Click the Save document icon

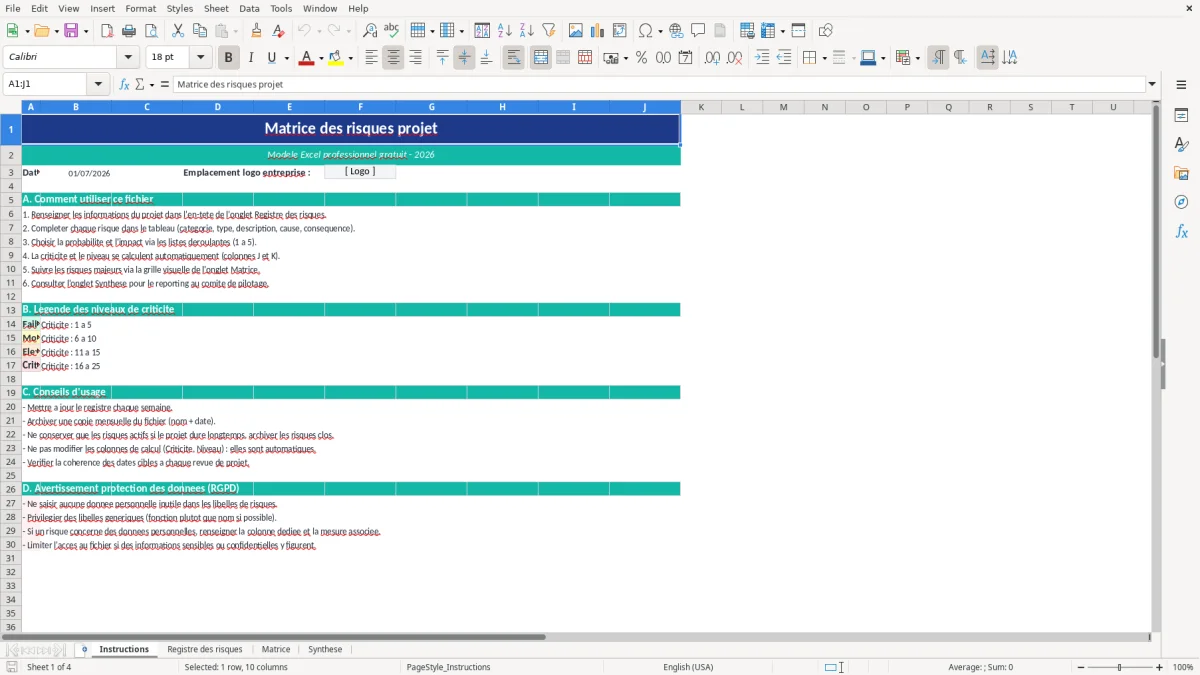coord(71,31)
